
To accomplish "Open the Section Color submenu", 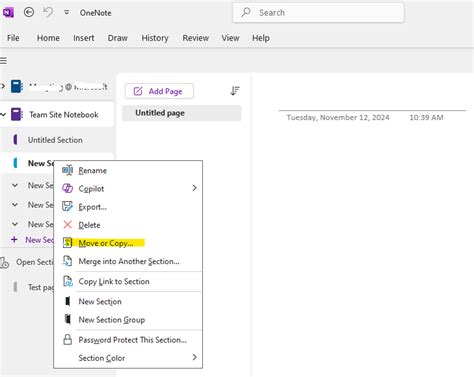I will click(128, 358).
